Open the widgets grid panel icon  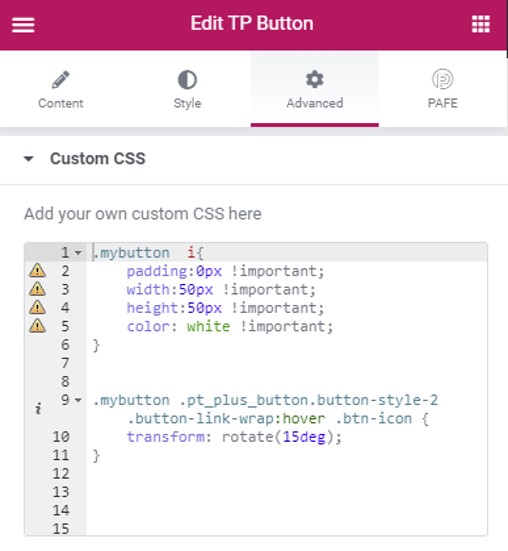coord(481,24)
